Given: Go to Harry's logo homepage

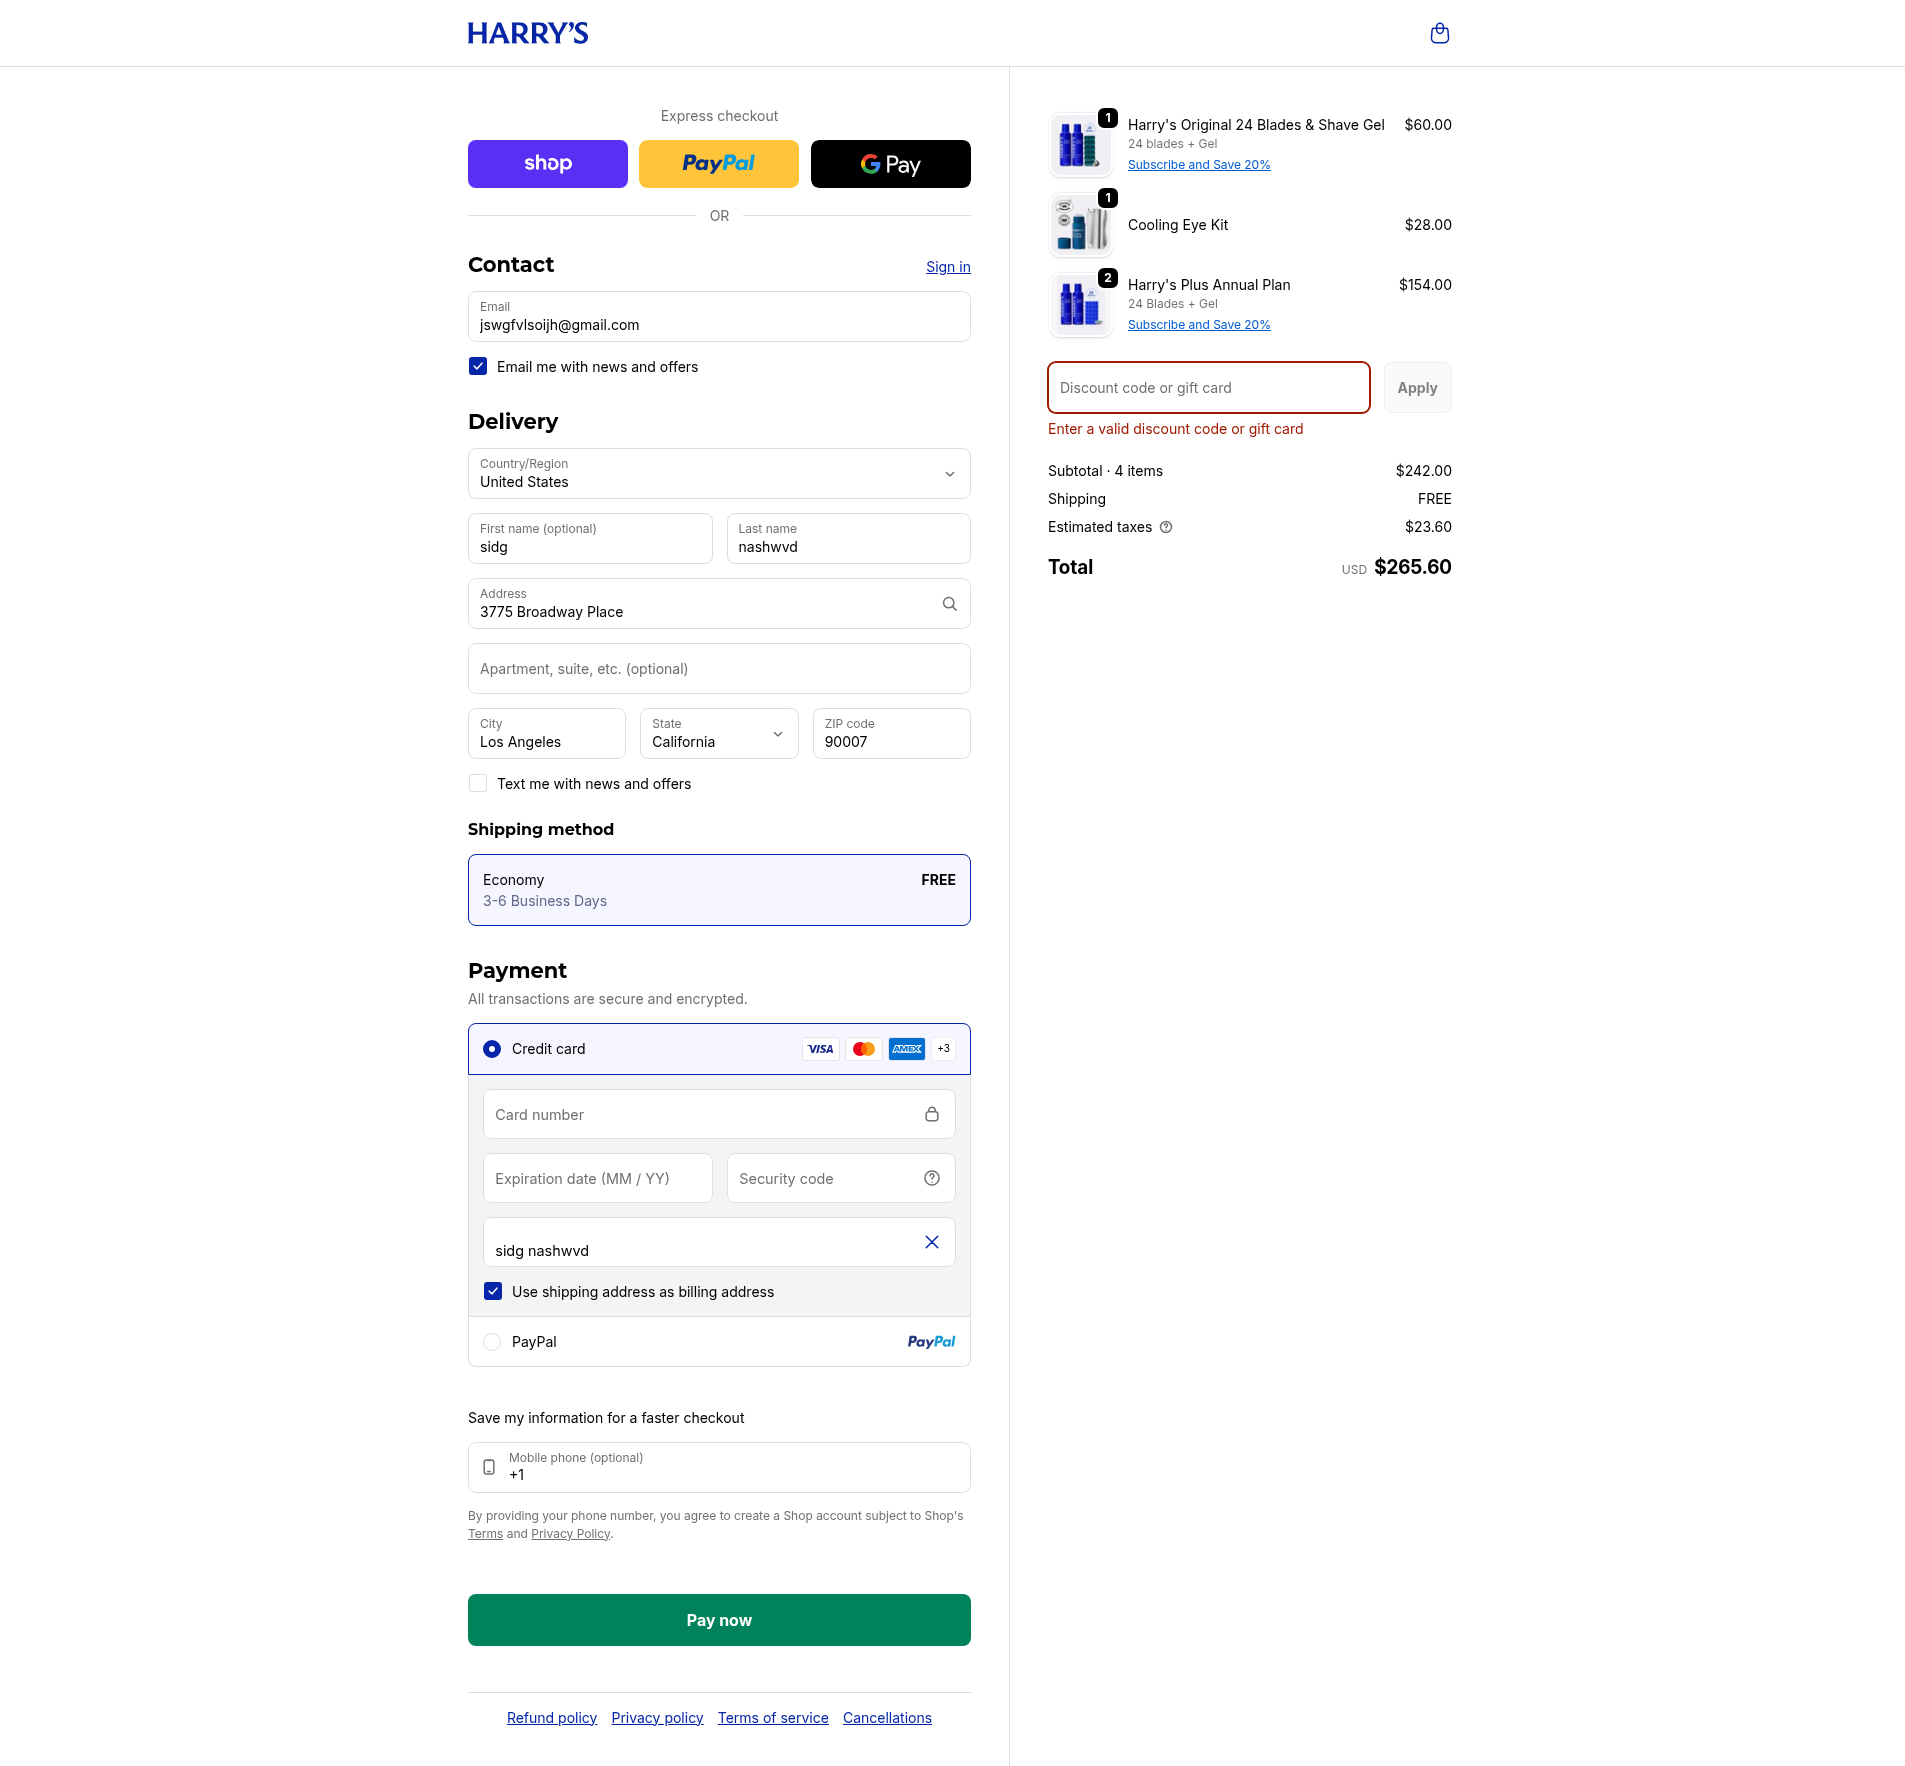Looking at the screenshot, I should pyautogui.click(x=528, y=34).
